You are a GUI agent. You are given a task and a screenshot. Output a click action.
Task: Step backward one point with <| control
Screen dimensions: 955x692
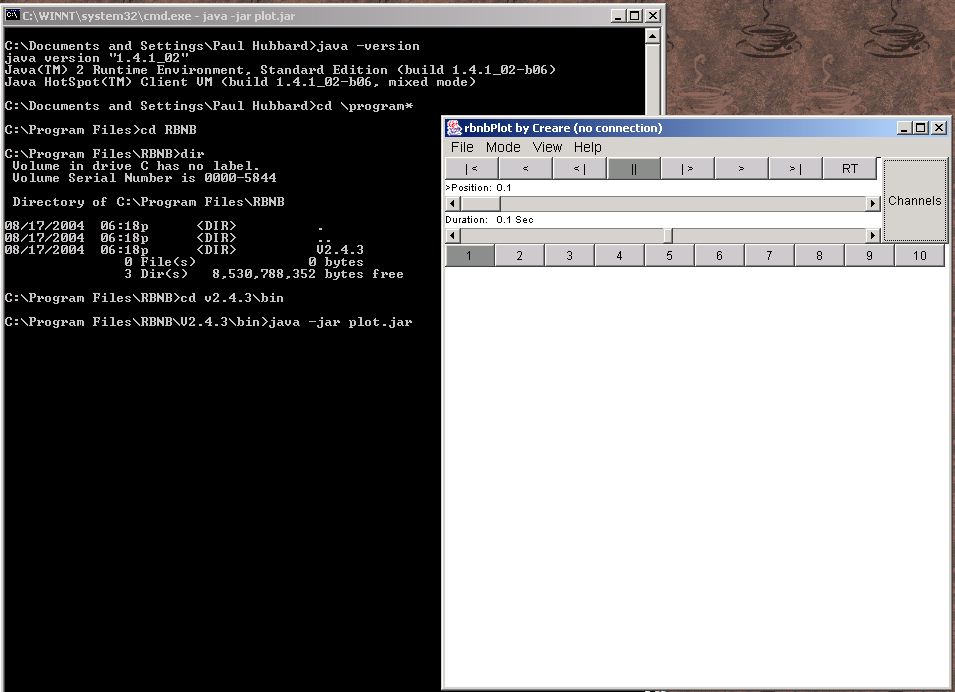[578, 168]
